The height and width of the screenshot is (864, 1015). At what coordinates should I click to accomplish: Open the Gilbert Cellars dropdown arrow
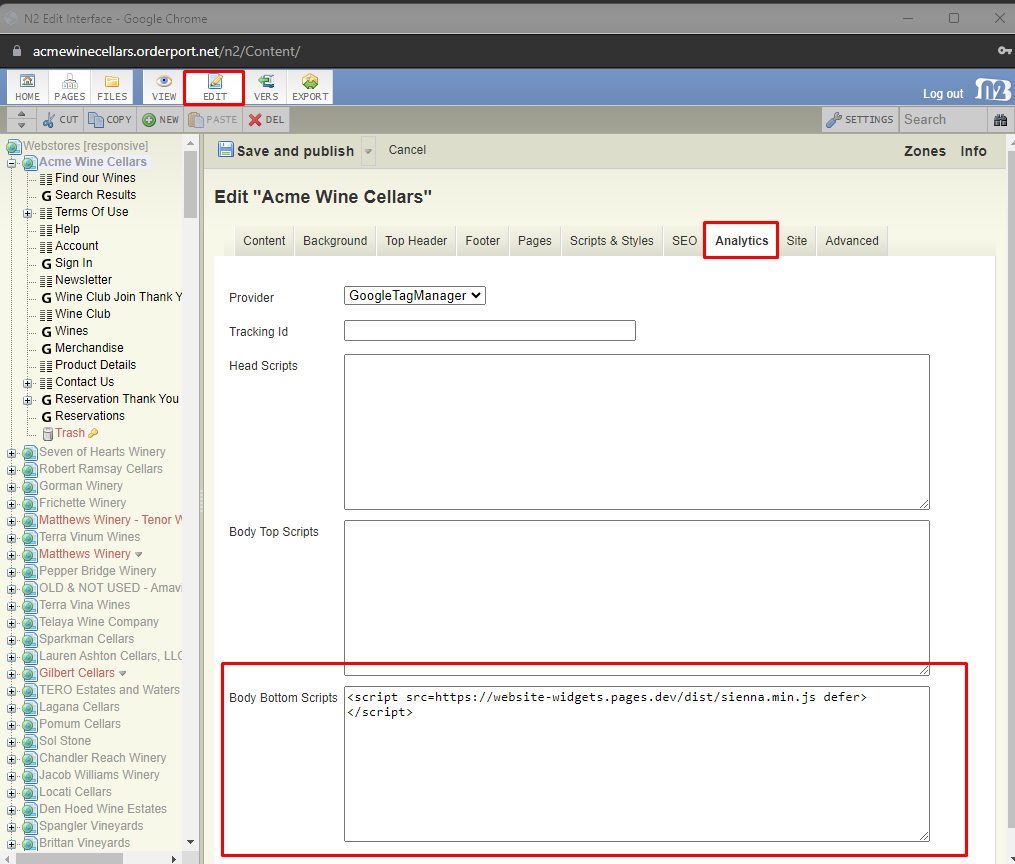[122, 674]
